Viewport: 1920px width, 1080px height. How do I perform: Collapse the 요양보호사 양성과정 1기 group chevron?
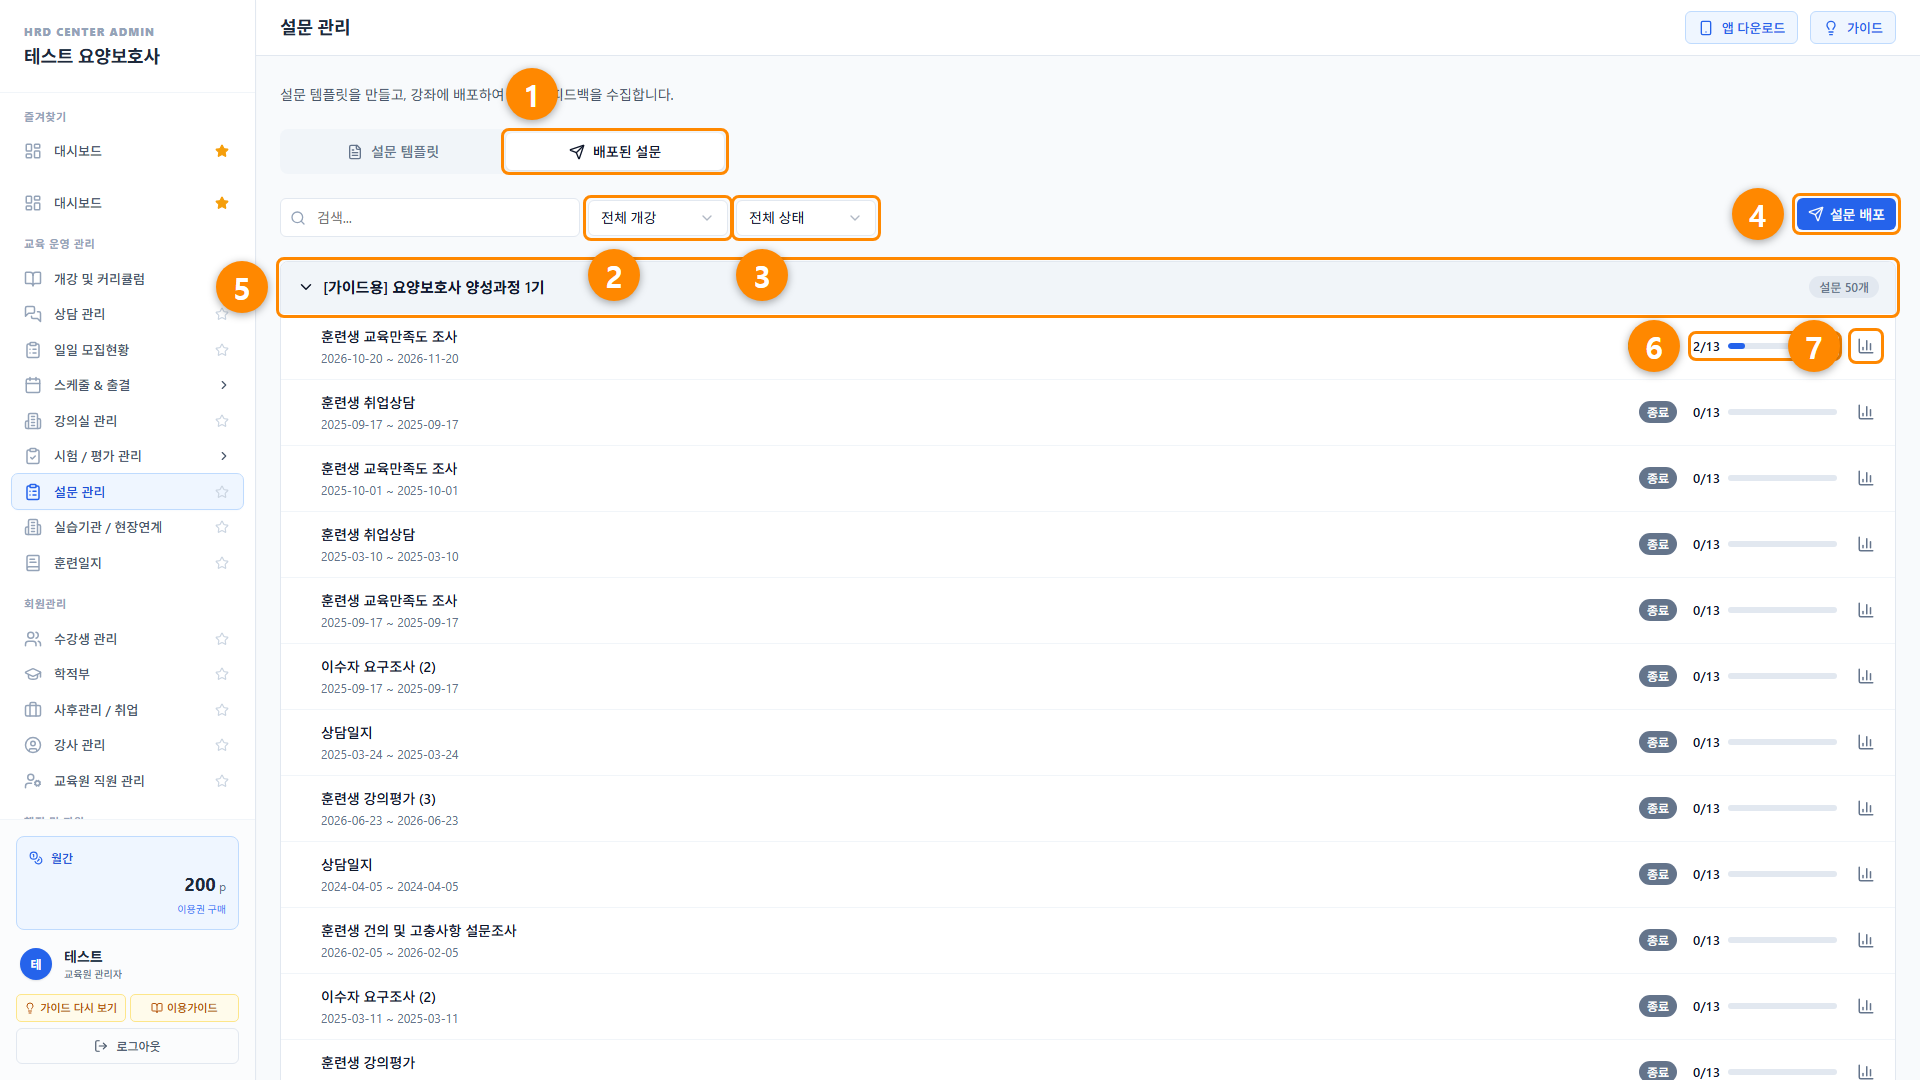coord(306,287)
